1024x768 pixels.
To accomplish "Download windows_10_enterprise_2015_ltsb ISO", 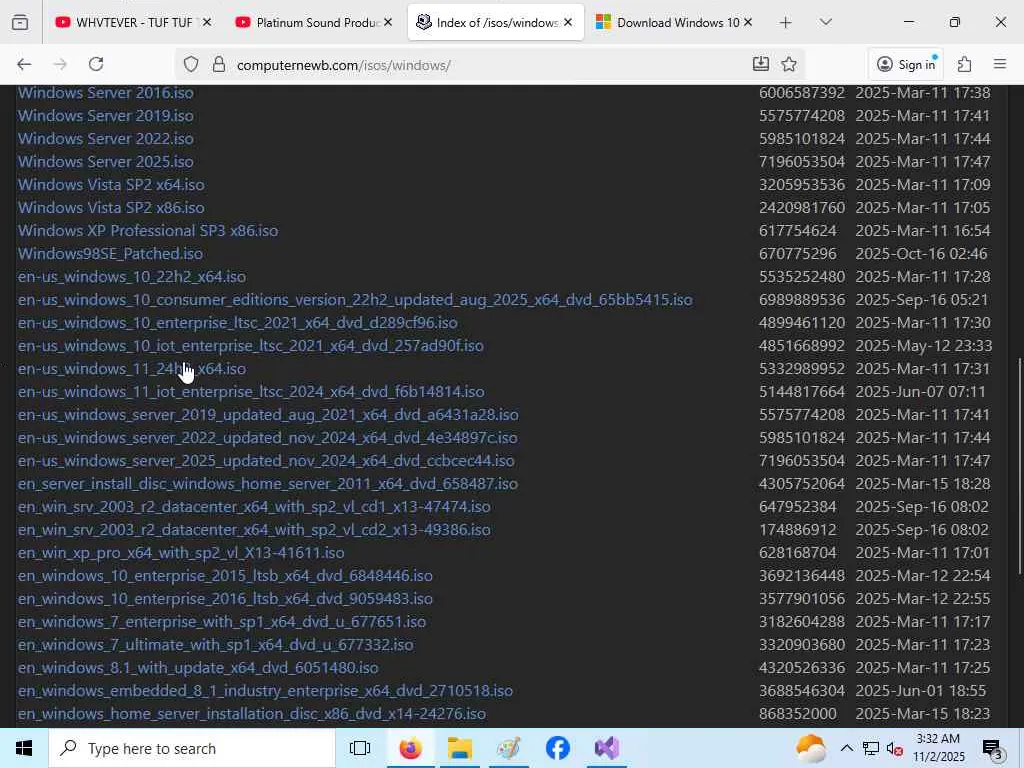I will (225, 576).
